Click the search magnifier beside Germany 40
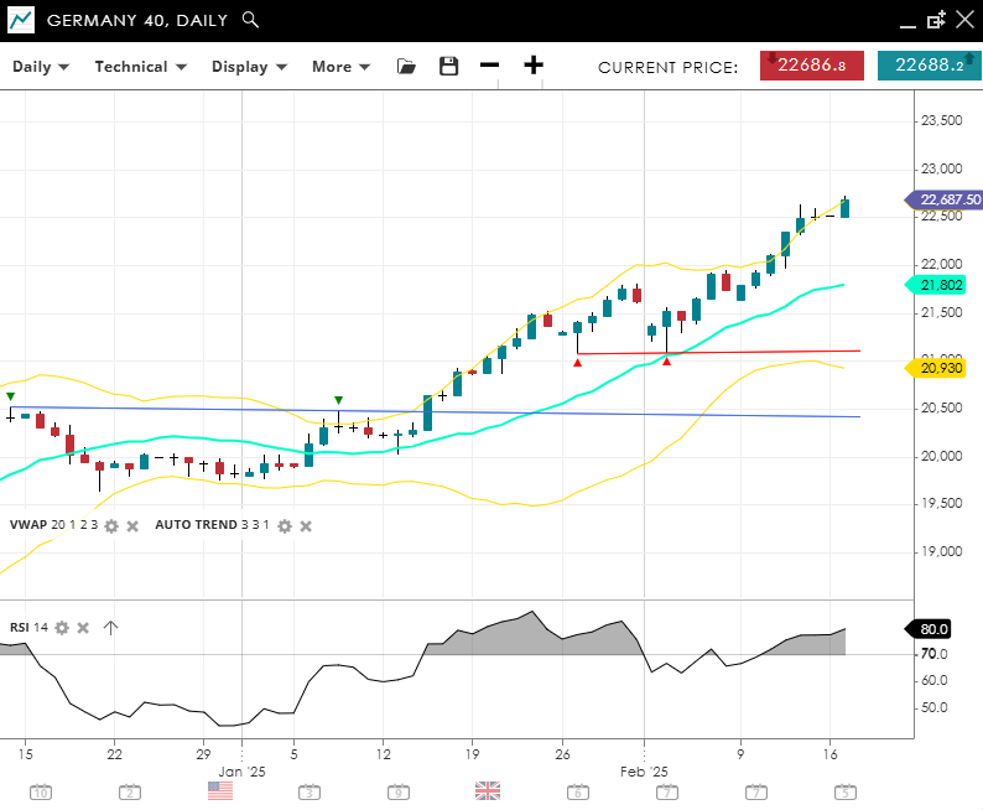This screenshot has height=810, width=983. click(251, 20)
